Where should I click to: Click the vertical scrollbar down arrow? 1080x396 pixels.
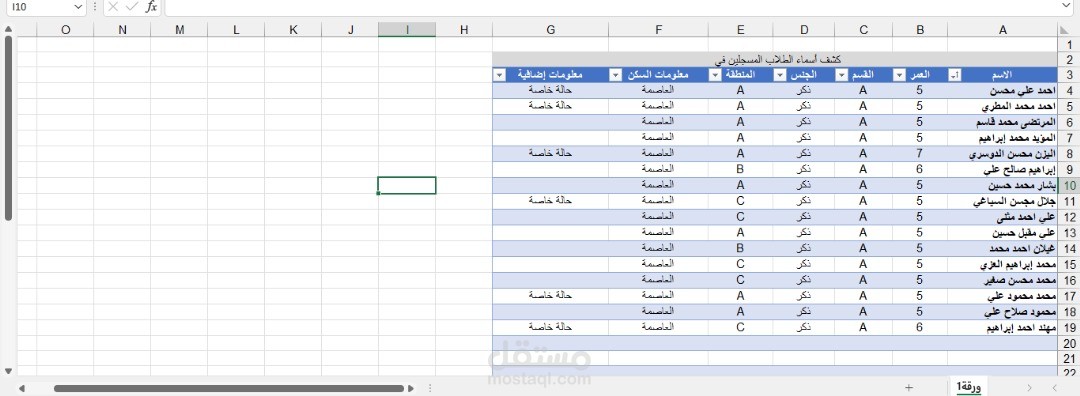point(8,370)
